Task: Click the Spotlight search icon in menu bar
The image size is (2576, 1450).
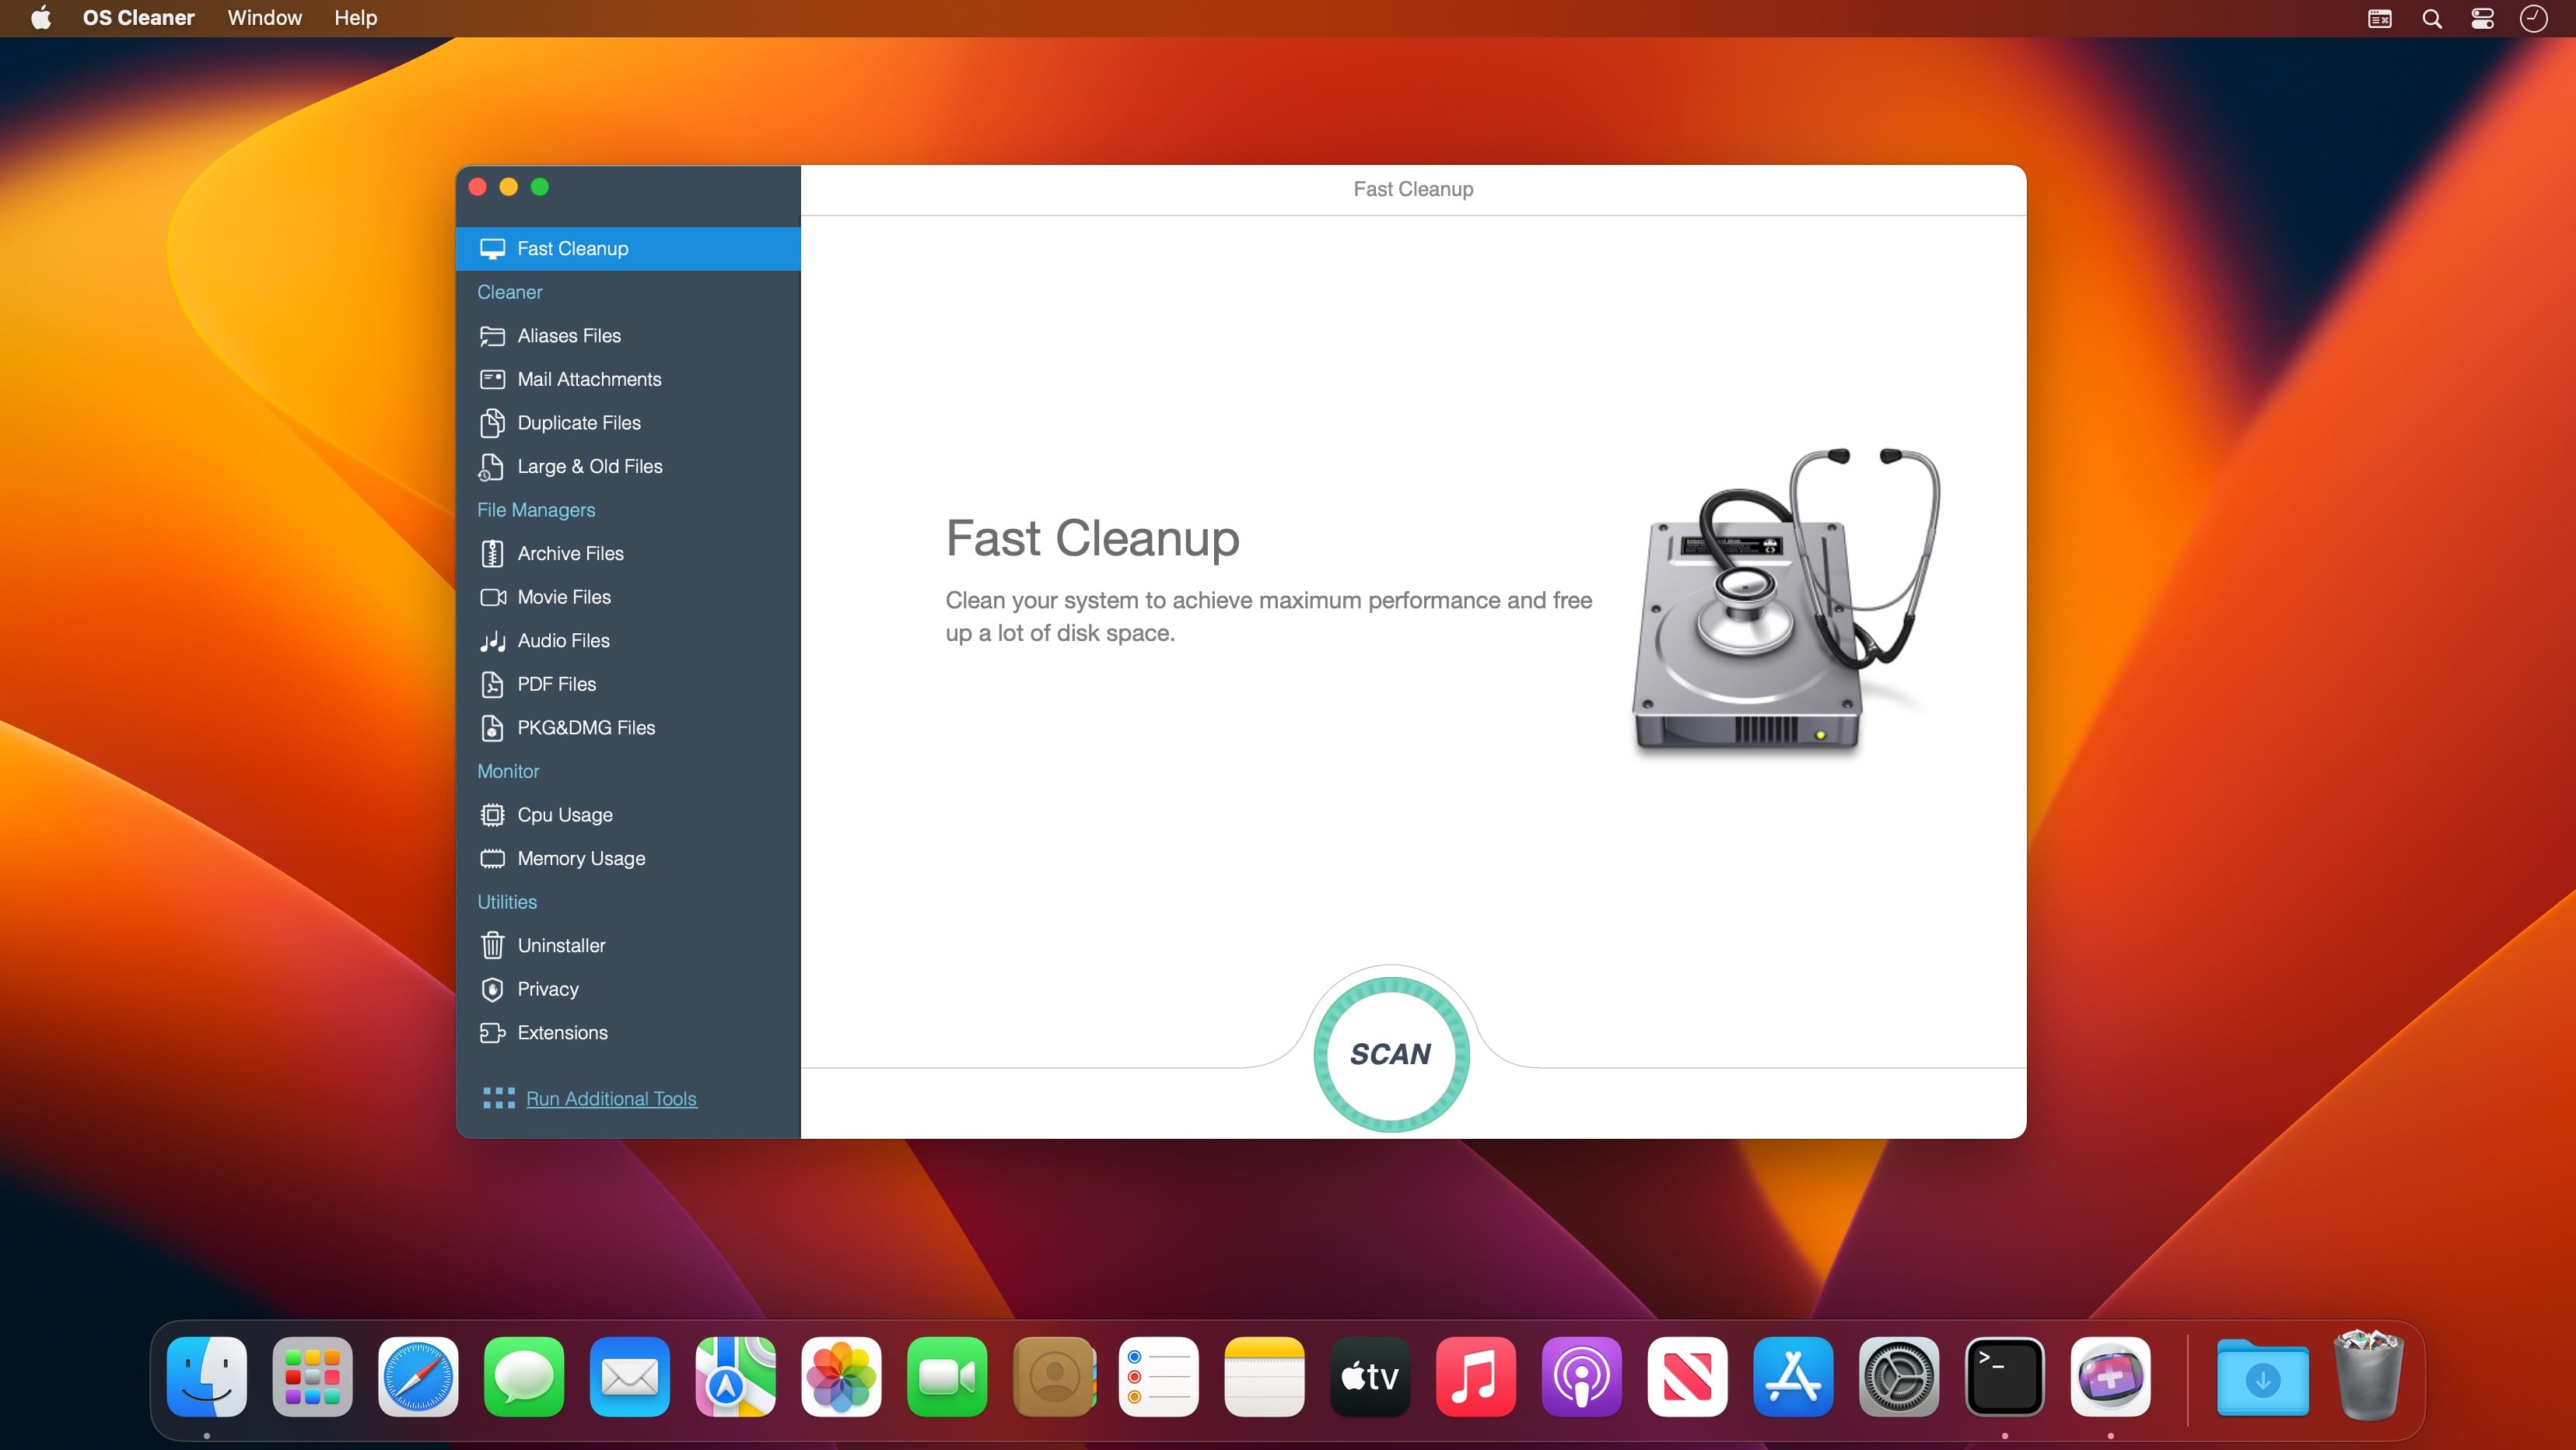Action: [x=2432, y=18]
